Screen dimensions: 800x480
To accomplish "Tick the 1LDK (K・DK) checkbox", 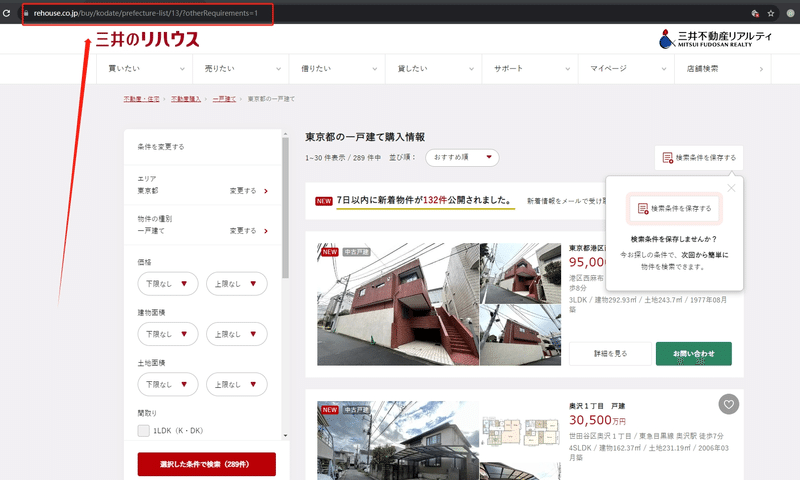I will [143, 431].
